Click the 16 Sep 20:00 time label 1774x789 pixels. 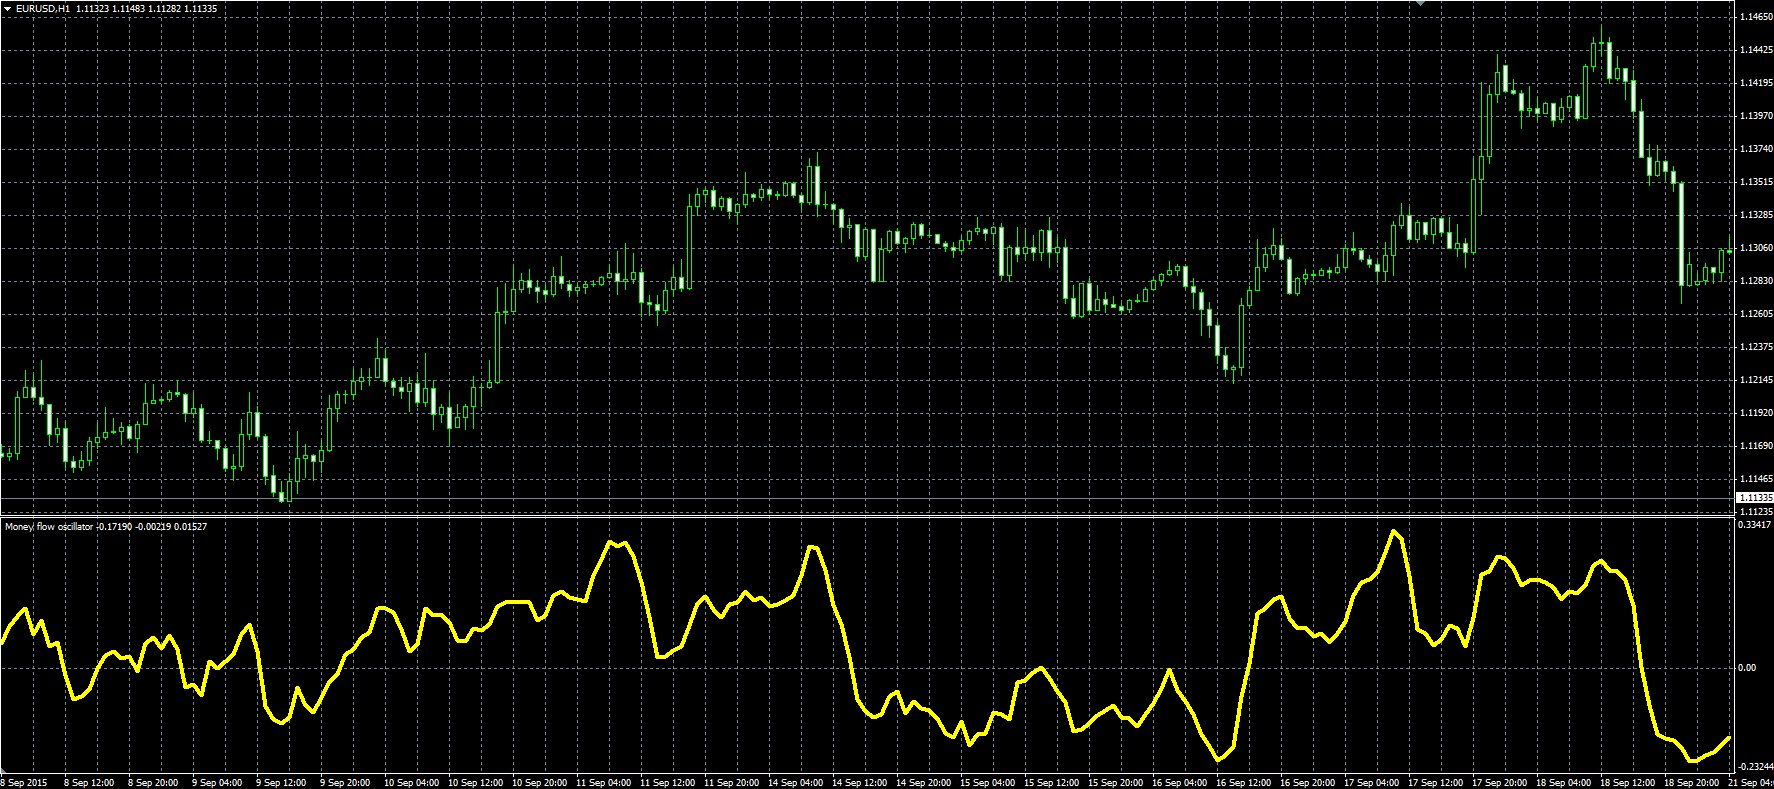pos(1308,783)
